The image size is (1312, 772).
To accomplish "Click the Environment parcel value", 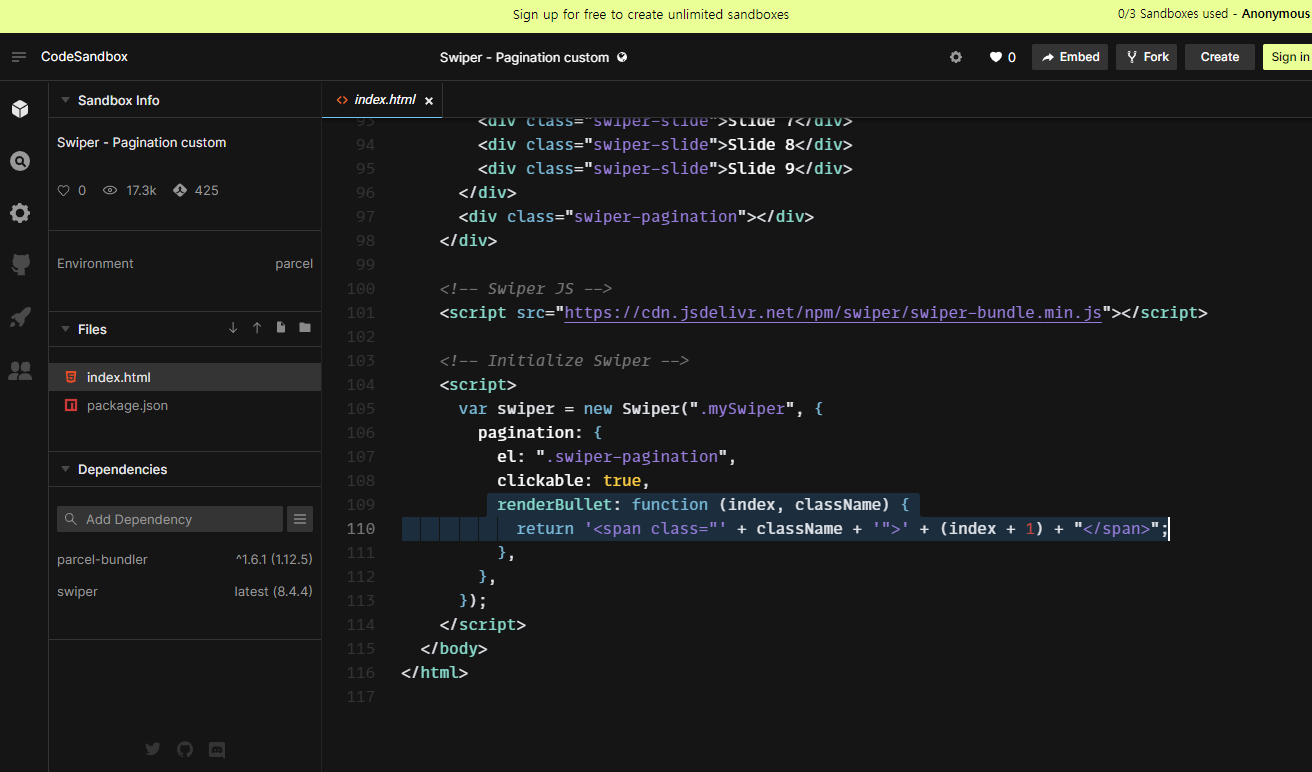I will (x=294, y=263).
